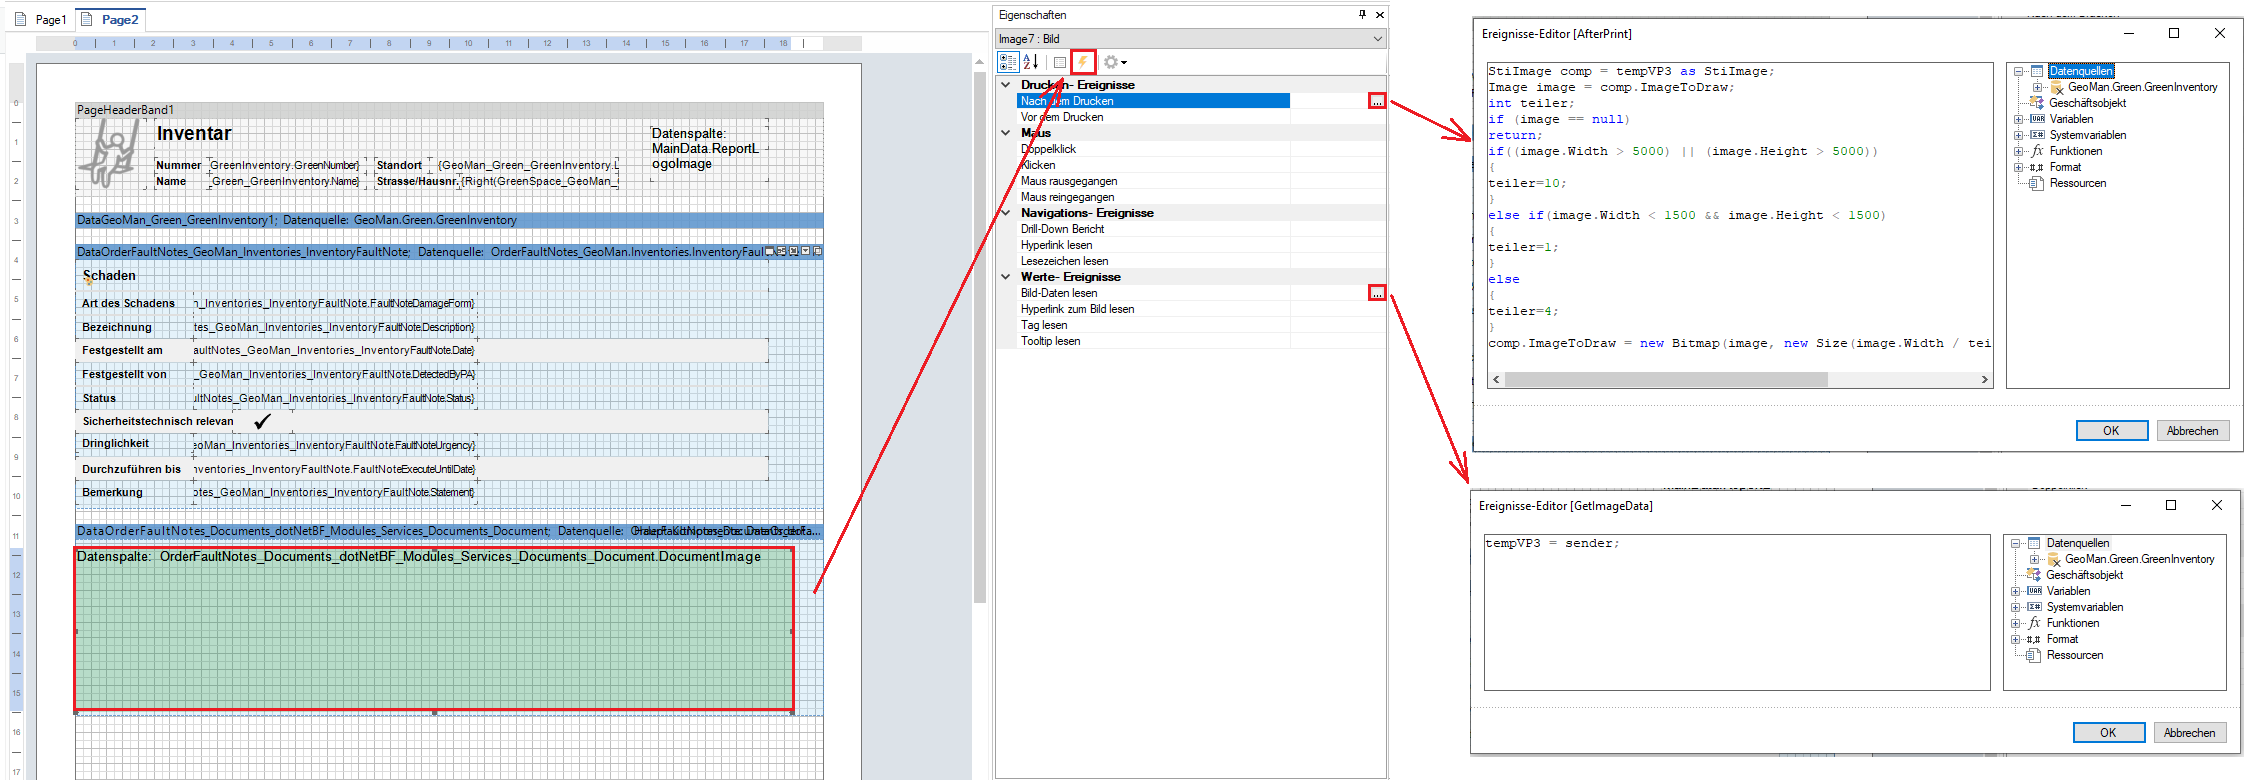Viewport: 2252px width, 780px height.
Task: Expand GeoMan.Green.GreenInventory in GetImageData editor
Action: [x=2034, y=559]
